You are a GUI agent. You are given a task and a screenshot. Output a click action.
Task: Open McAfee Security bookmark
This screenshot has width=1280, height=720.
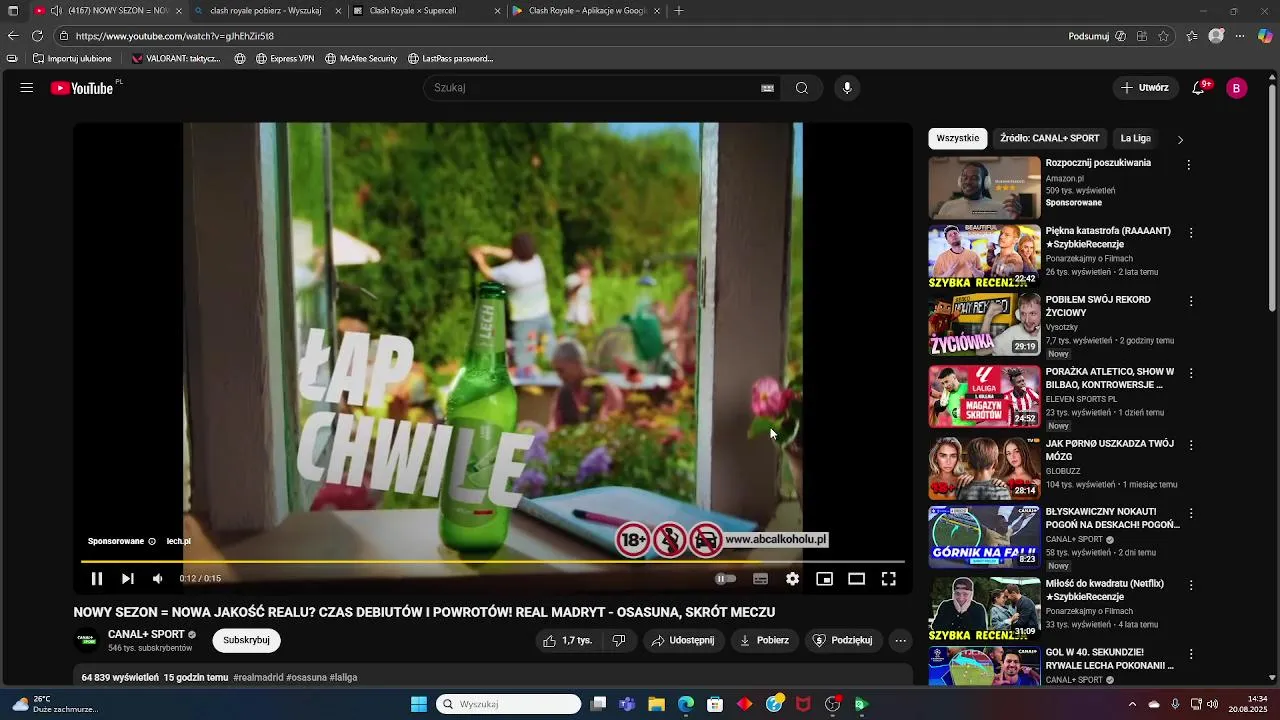pos(361,59)
